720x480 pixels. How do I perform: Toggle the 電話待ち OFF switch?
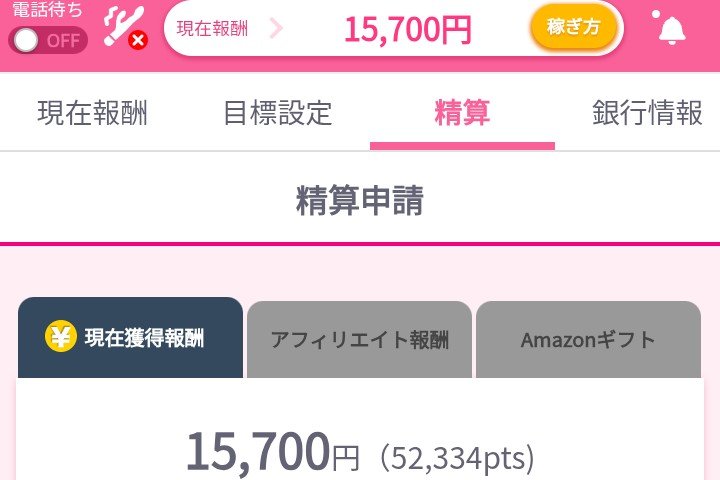[x=48, y=40]
